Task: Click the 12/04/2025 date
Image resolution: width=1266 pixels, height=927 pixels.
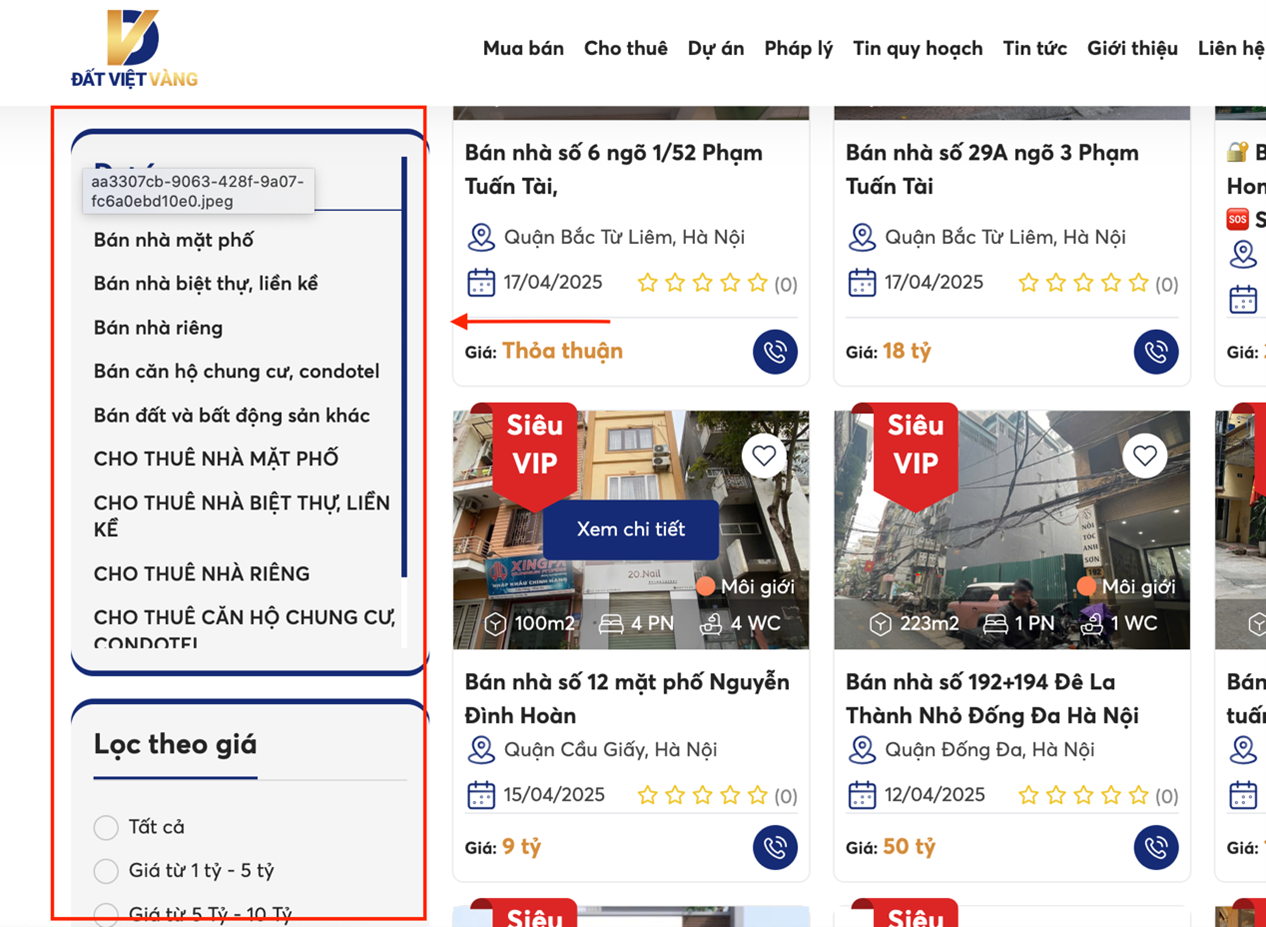Action: pyautogui.click(x=935, y=795)
